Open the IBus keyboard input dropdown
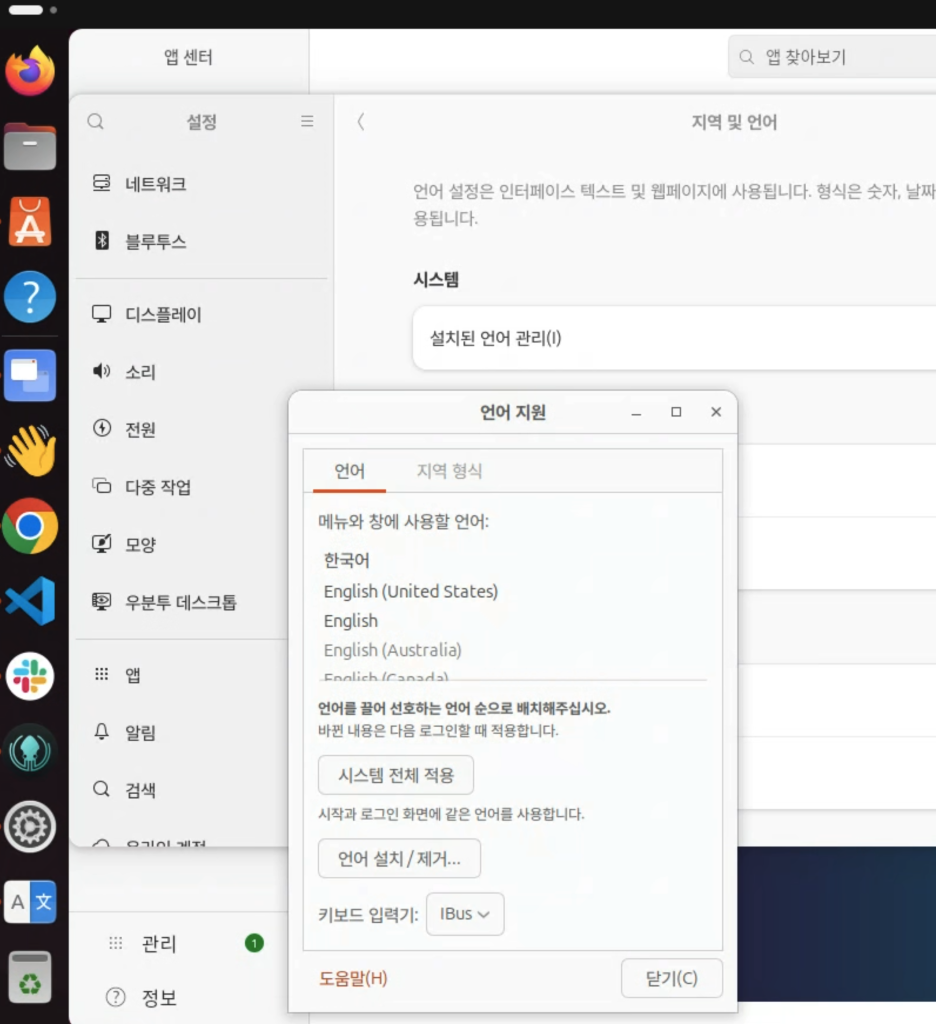This screenshot has height=1024, width=936. tap(465, 914)
